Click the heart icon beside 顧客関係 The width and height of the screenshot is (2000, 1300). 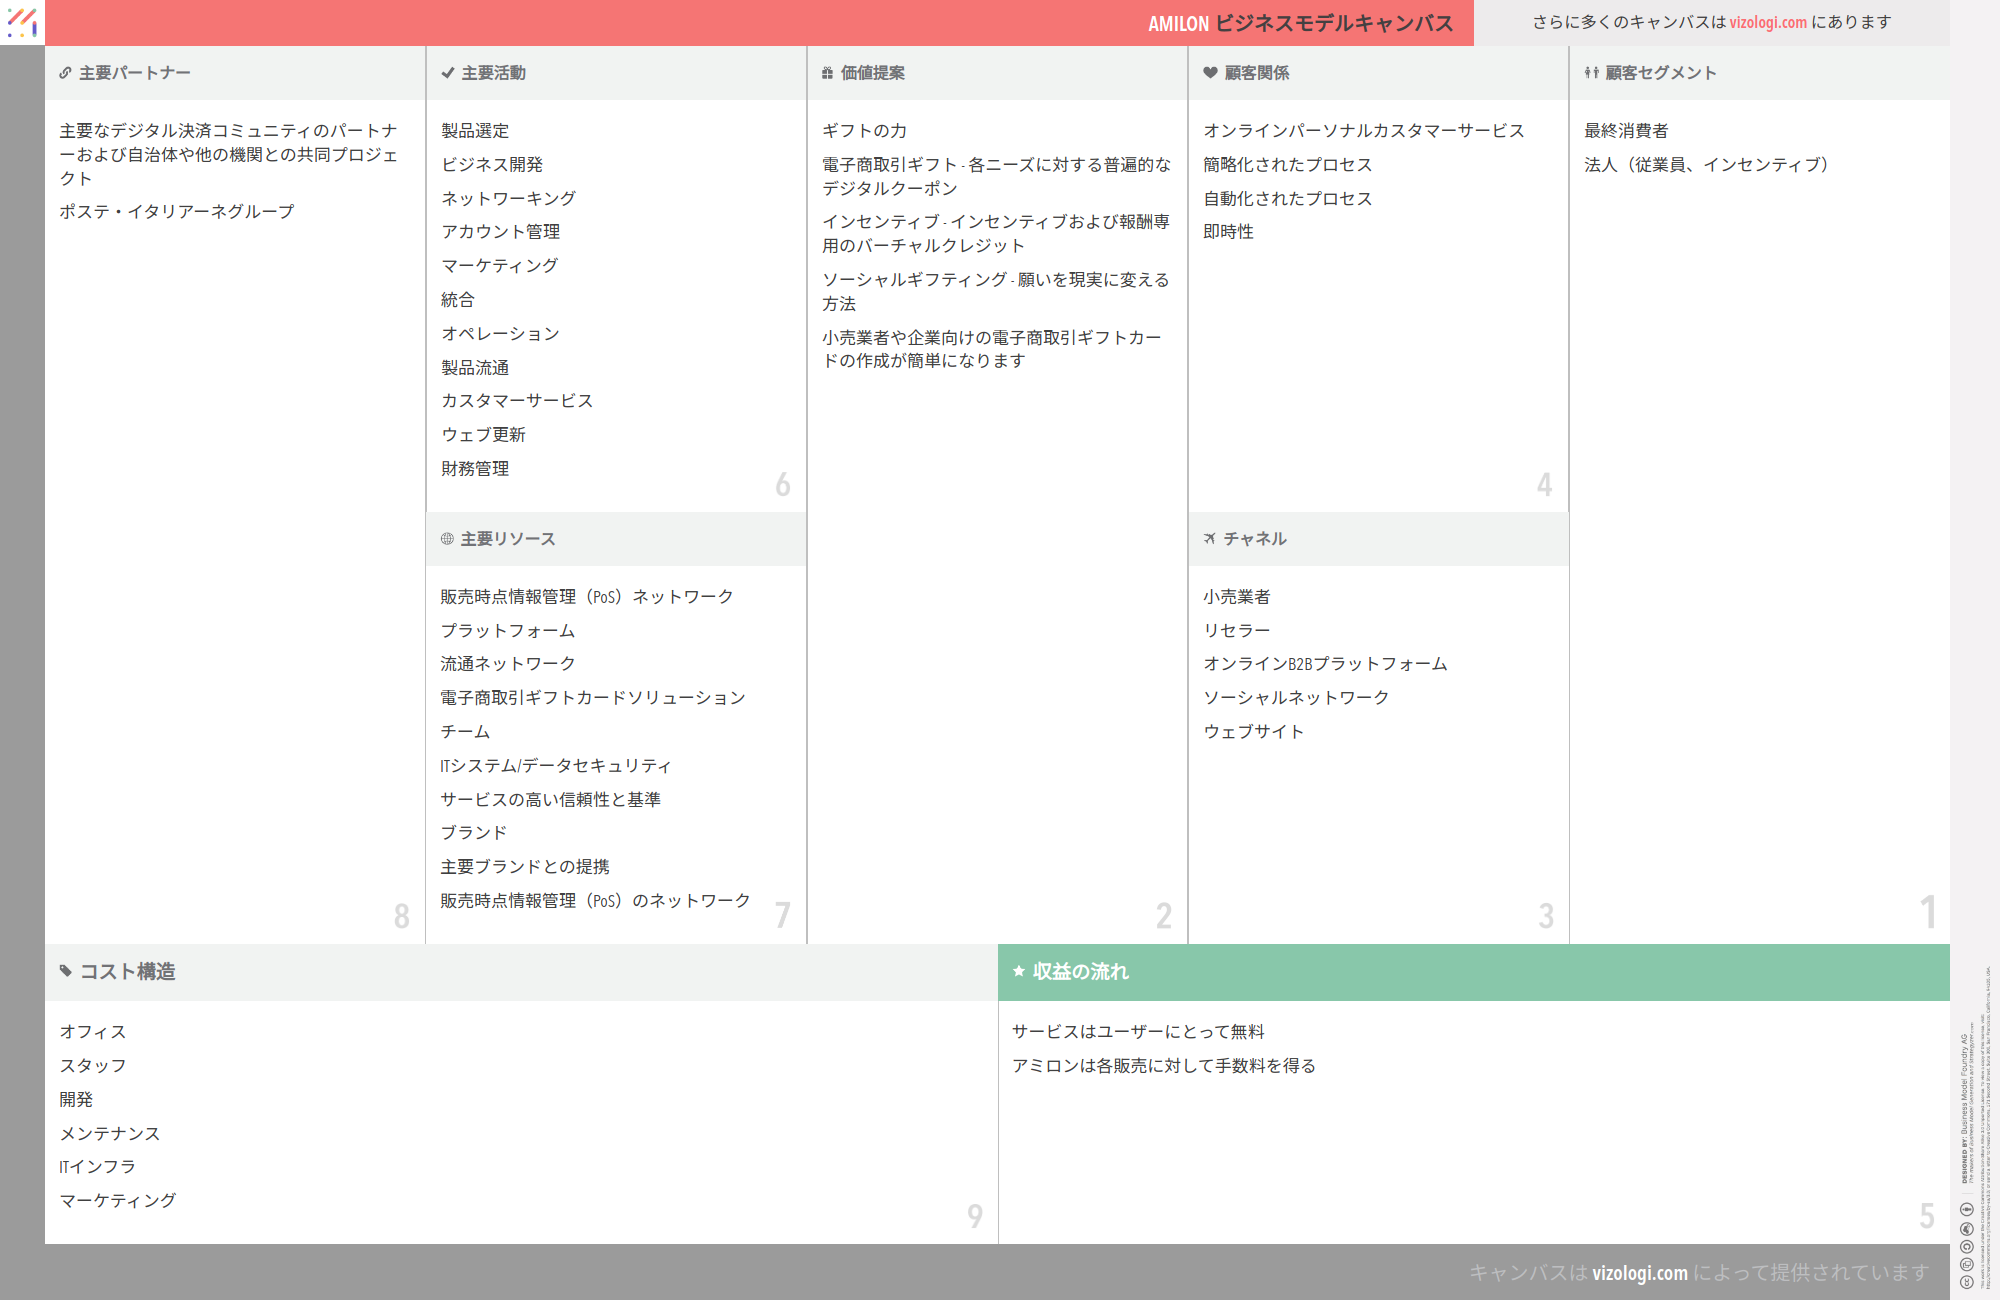pyautogui.click(x=1210, y=73)
